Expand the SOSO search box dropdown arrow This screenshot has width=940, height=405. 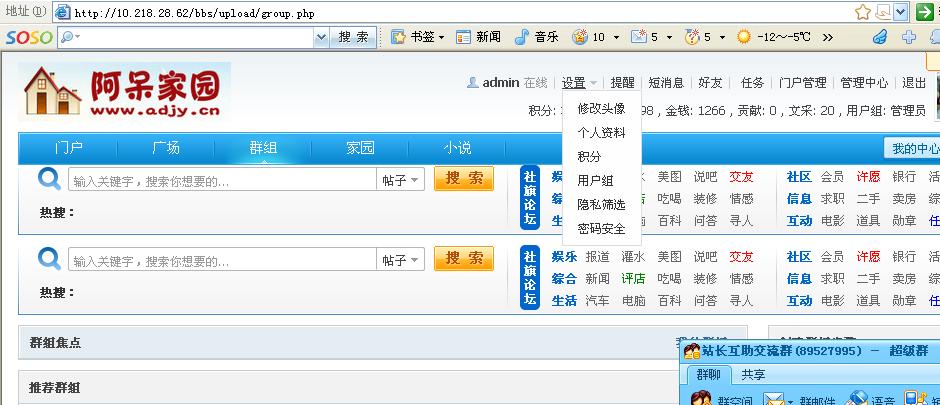[321, 37]
